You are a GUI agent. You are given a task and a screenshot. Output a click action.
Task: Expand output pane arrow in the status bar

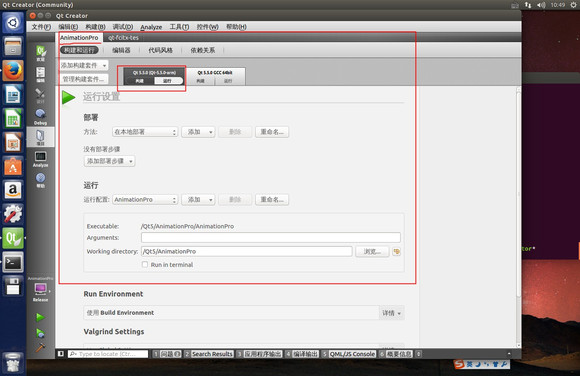509,354
